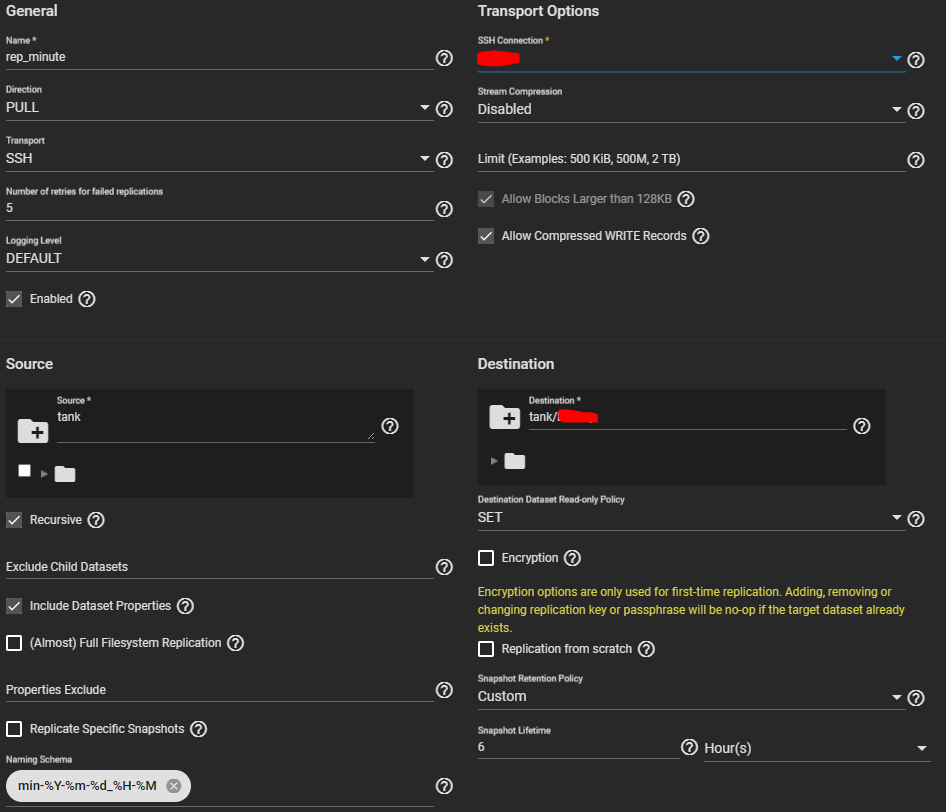
Task: Expand the Source folder tree node
Action: tap(44, 473)
